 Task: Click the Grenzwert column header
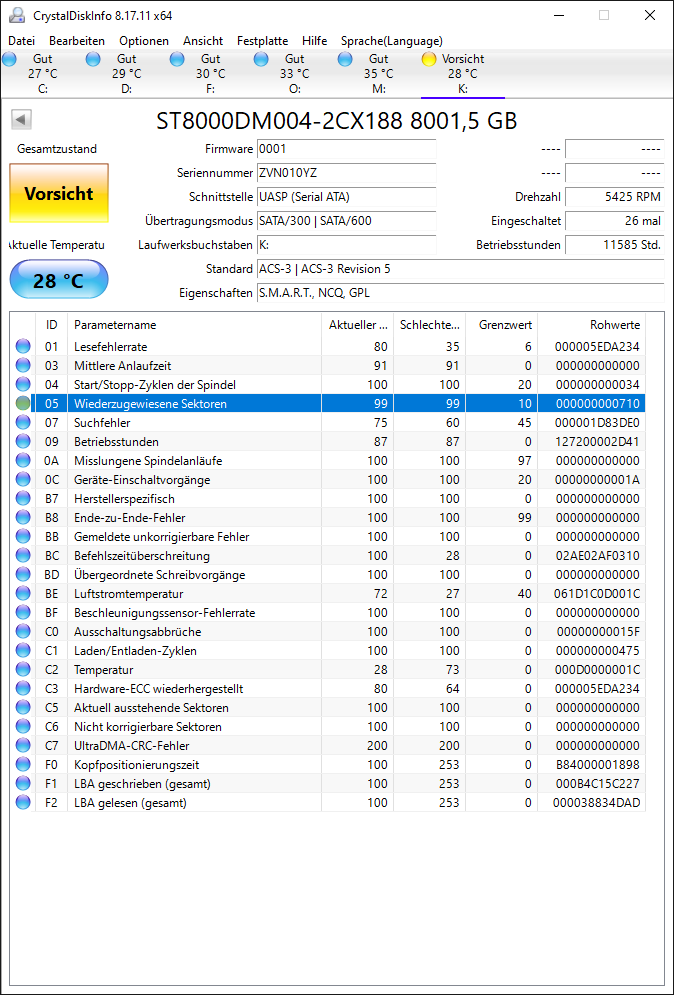pyautogui.click(x=501, y=325)
